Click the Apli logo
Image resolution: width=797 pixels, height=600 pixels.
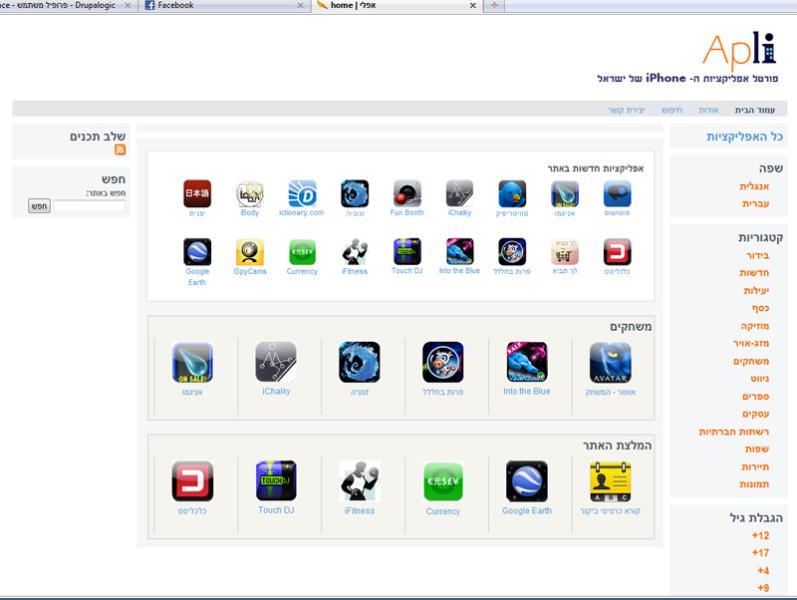pos(740,51)
